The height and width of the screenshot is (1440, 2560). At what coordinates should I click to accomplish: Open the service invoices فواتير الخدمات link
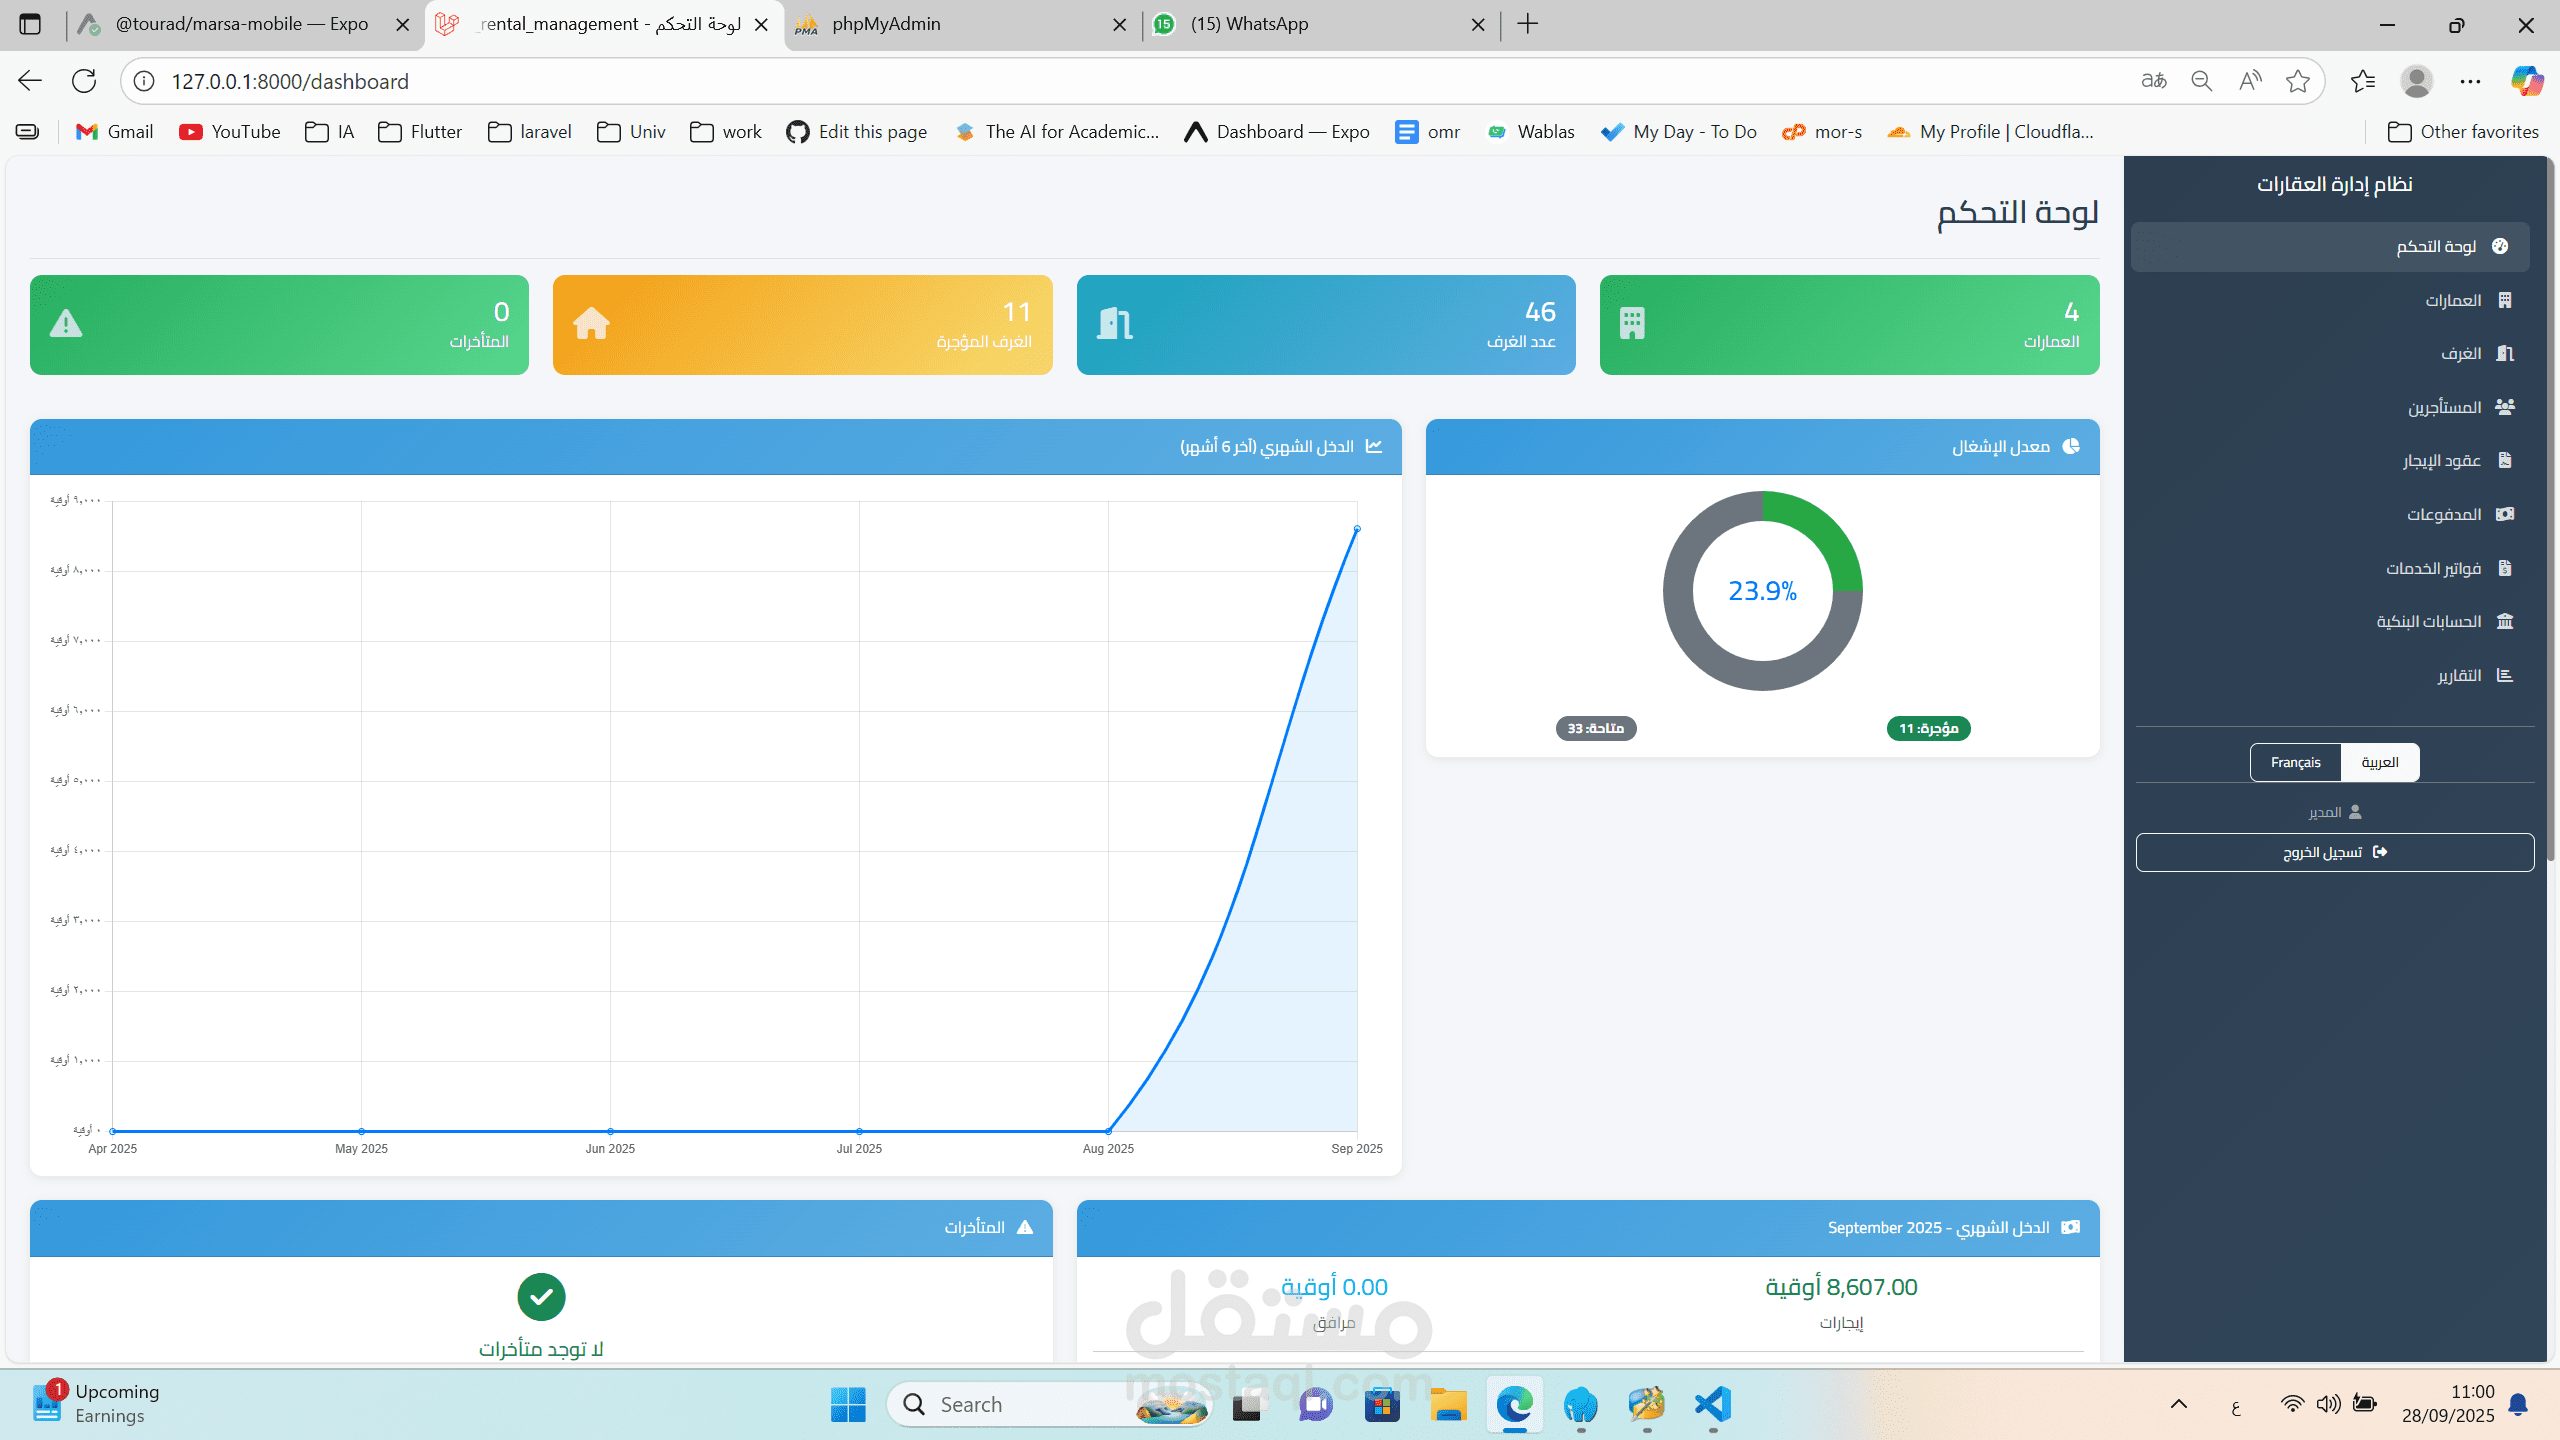pos(2433,568)
